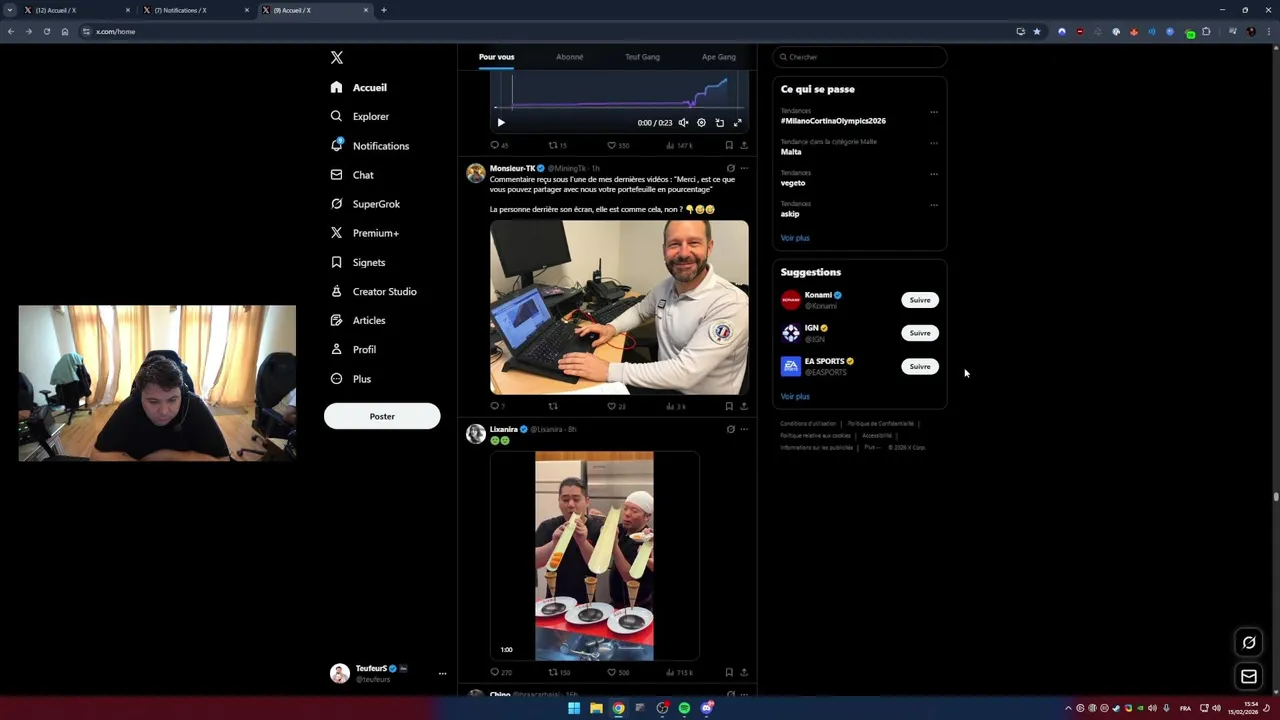The width and height of the screenshot is (1280, 720).
Task: Share the chart video post
Action: tap(744, 145)
